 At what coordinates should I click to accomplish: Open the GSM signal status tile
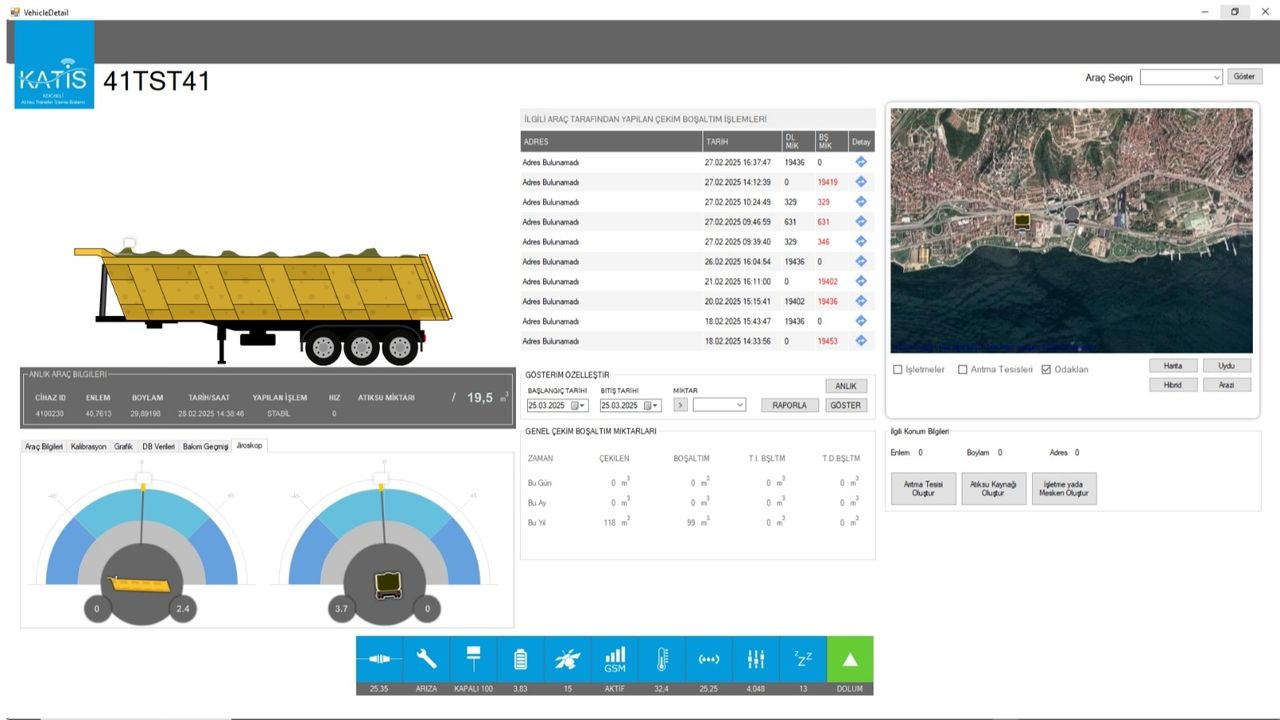pyautogui.click(x=615, y=659)
